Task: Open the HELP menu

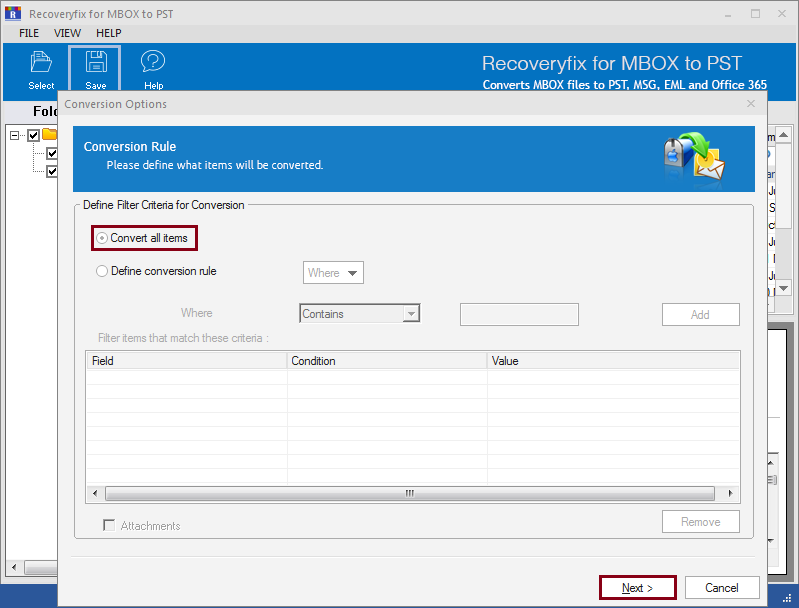Action: click(109, 33)
